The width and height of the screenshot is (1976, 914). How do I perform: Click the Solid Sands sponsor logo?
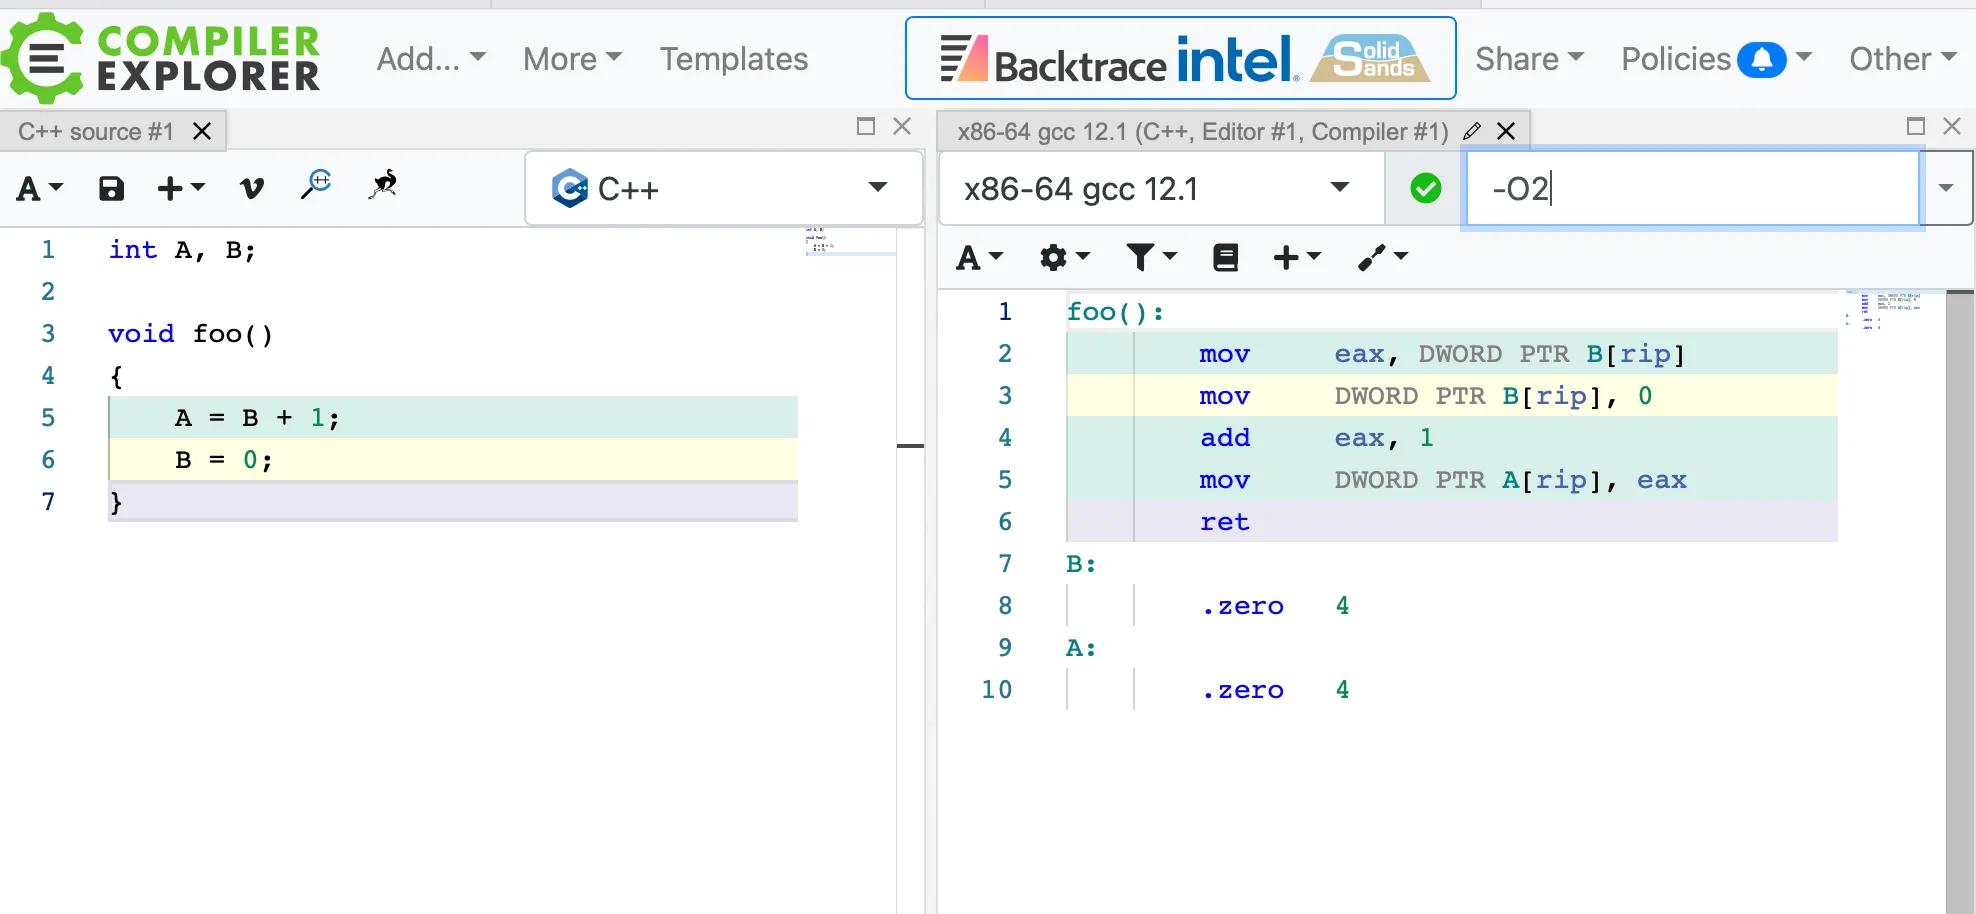(x=1371, y=58)
